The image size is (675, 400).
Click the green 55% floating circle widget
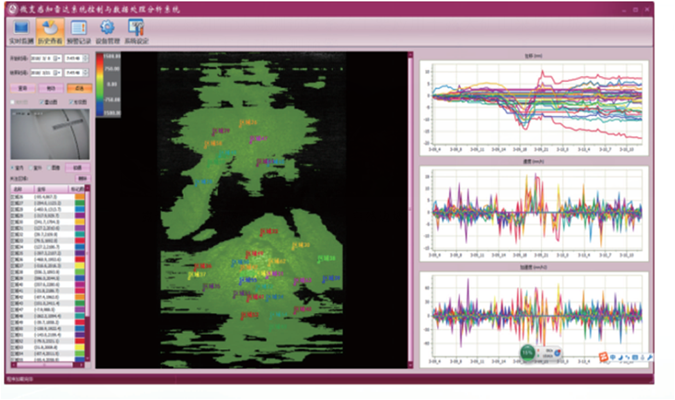coord(527,352)
